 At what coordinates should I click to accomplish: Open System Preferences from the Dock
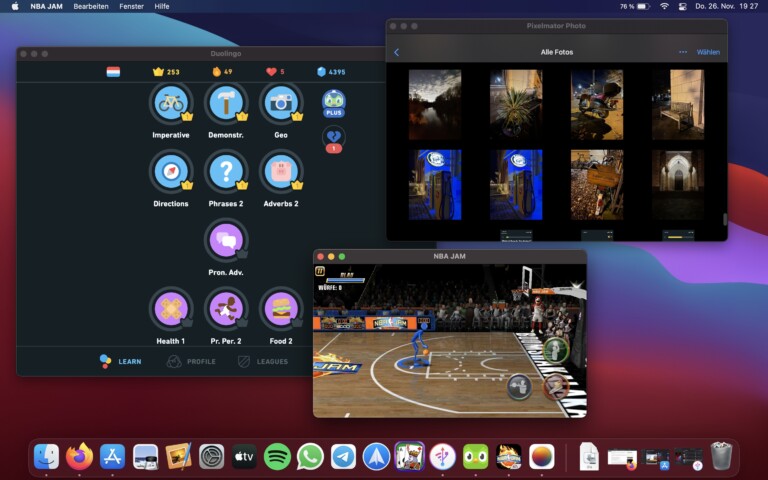[212, 456]
